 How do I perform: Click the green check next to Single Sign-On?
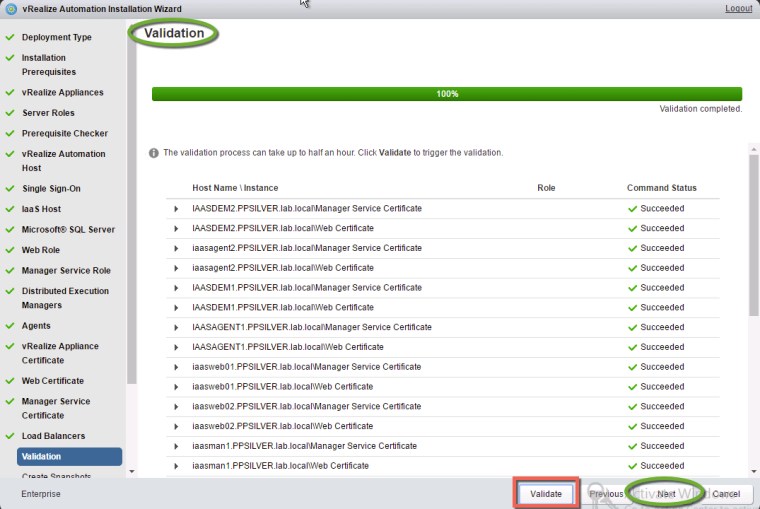pyautogui.click(x=10, y=188)
